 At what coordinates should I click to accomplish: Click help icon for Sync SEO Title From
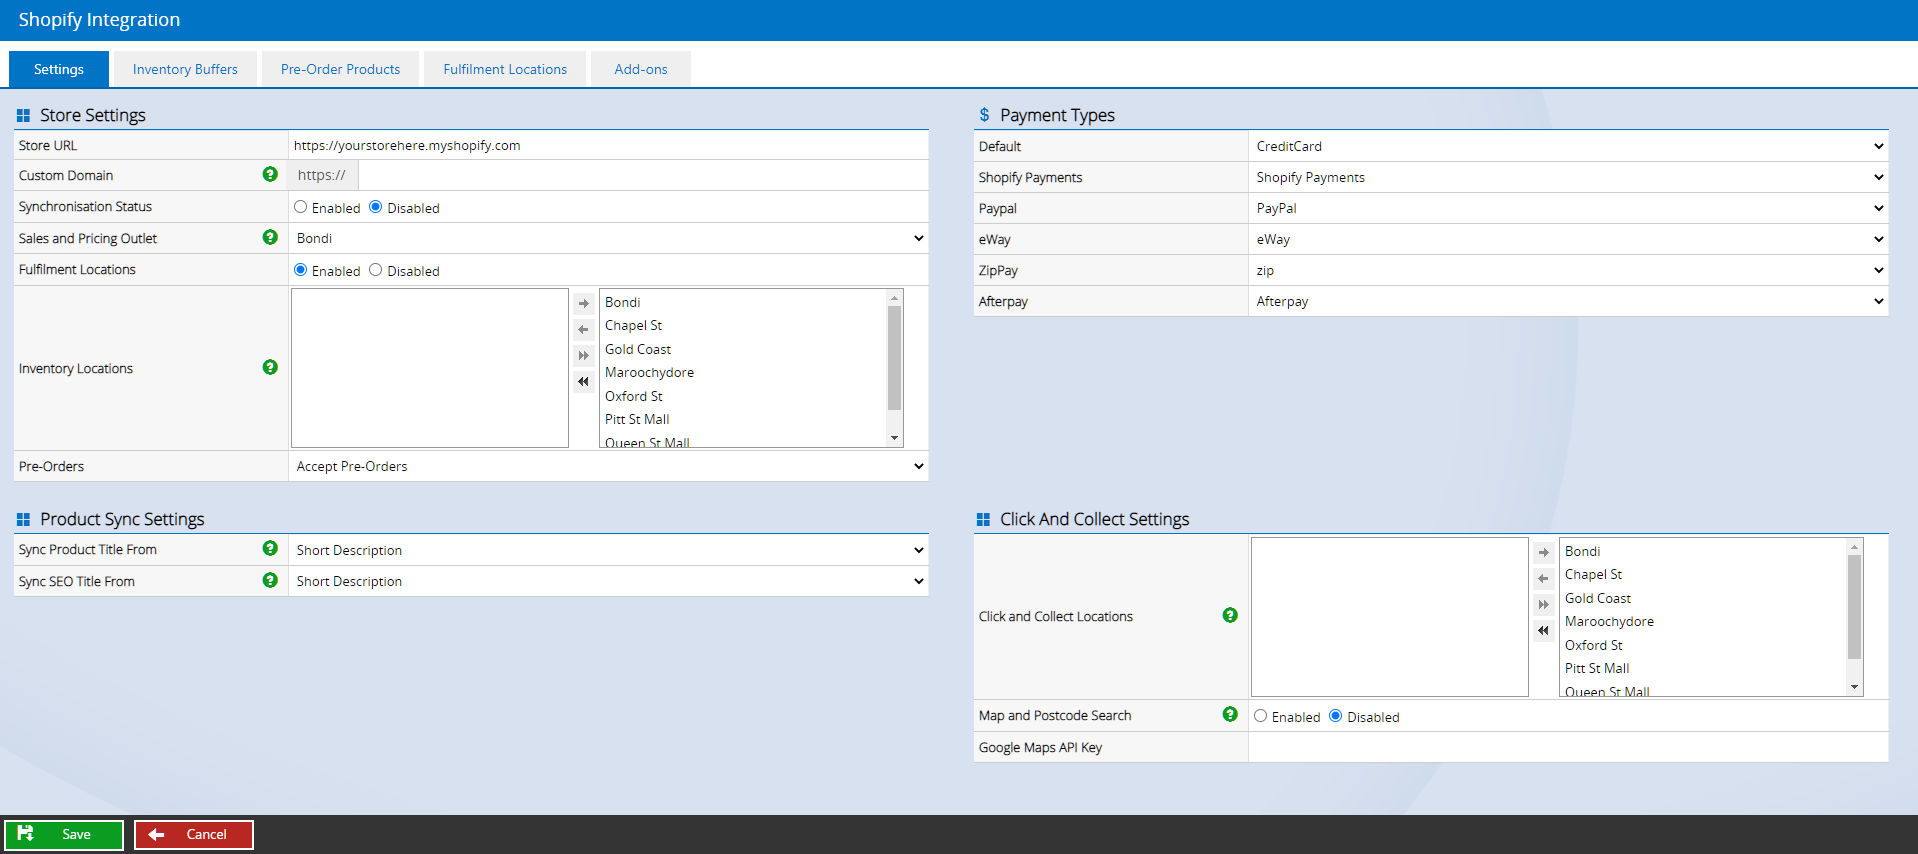click(x=270, y=580)
